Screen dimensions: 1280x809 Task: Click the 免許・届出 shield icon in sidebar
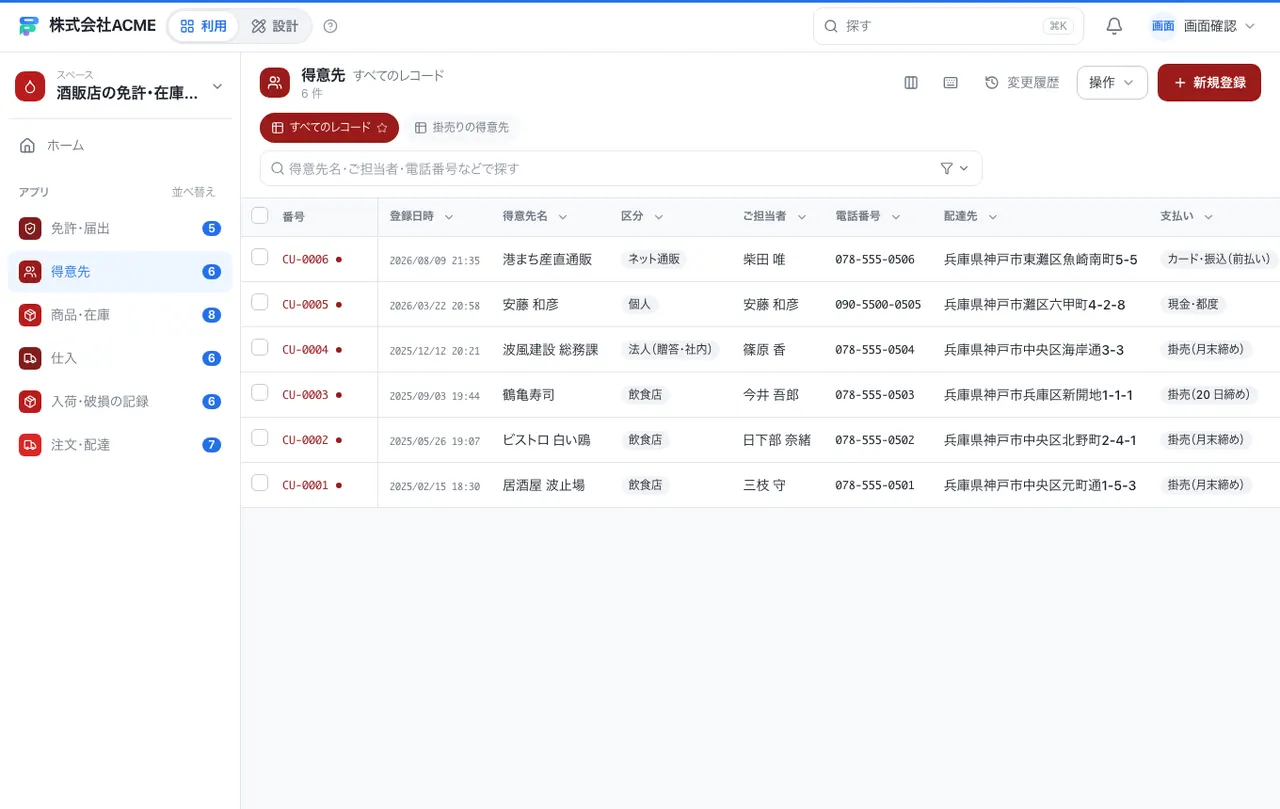click(30, 228)
